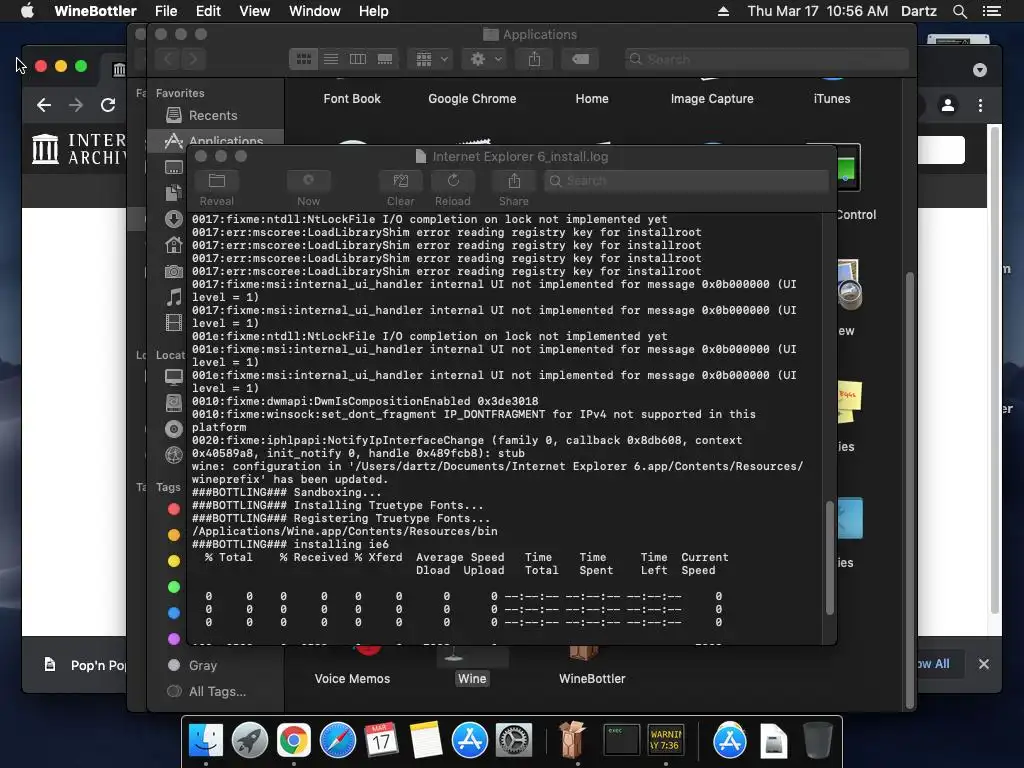The image size is (1024, 768).
Task: Click the Share icon in the log toolbar
Action: [514, 181]
